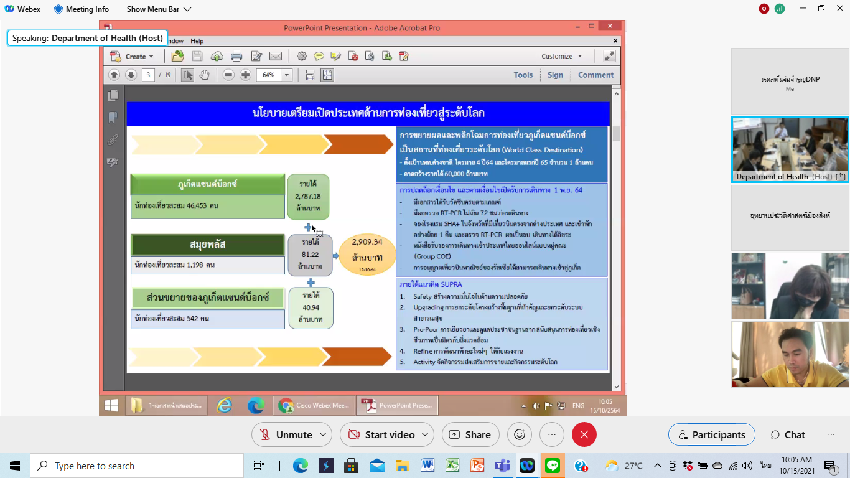Expand audio options arrow beside Unmute
The width and height of the screenshot is (850, 478).
pyautogui.click(x=323, y=435)
